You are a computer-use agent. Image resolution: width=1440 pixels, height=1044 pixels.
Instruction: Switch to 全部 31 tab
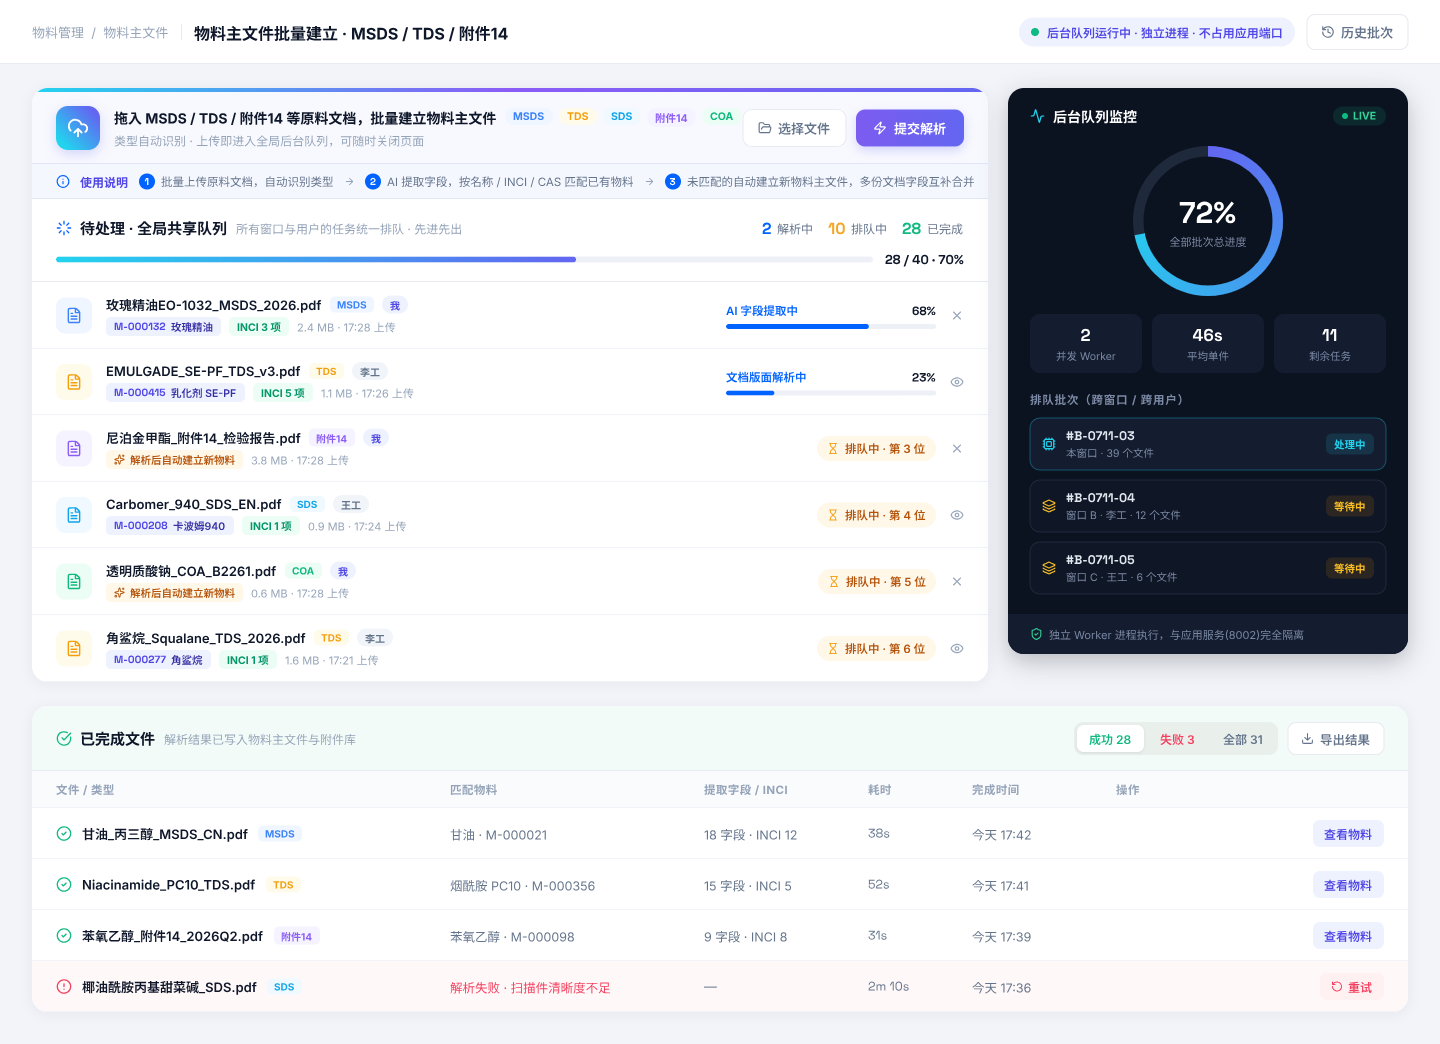pyautogui.click(x=1243, y=739)
